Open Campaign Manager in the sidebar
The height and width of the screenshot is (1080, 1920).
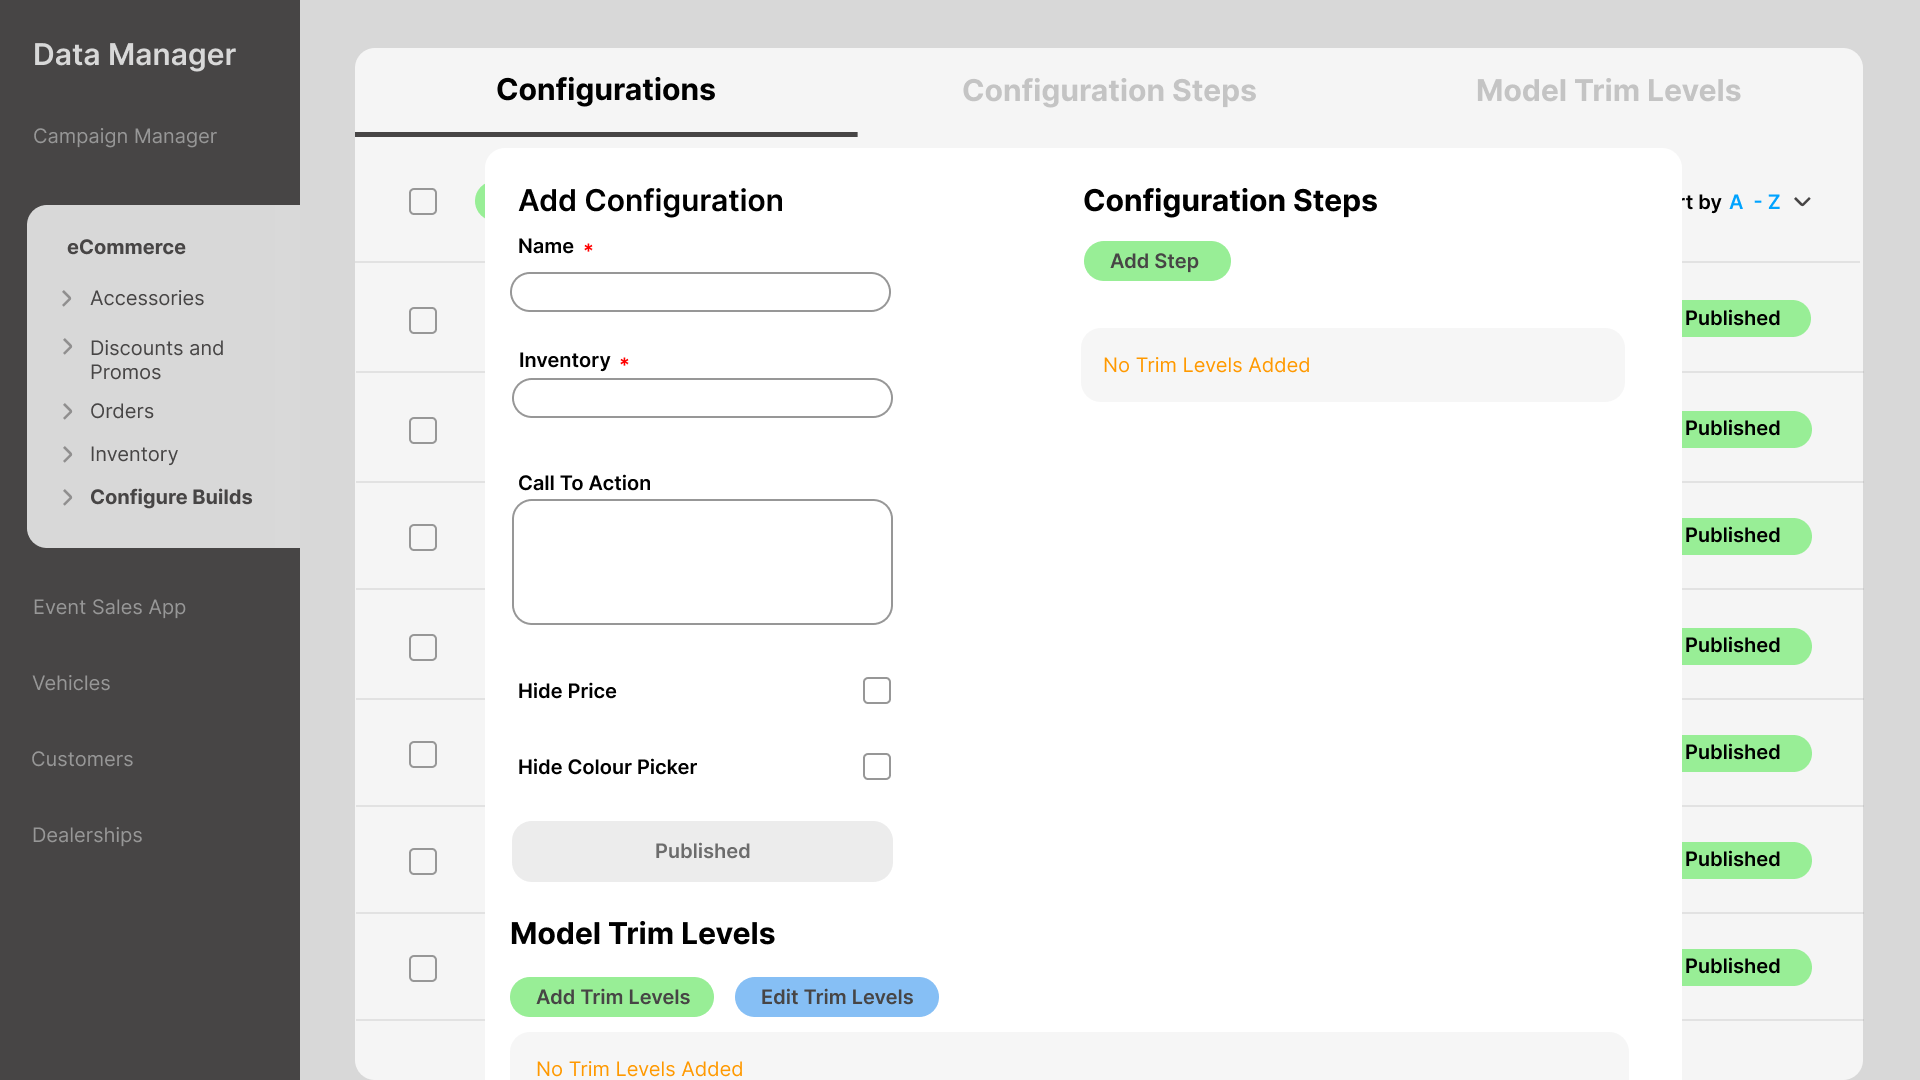pos(124,136)
